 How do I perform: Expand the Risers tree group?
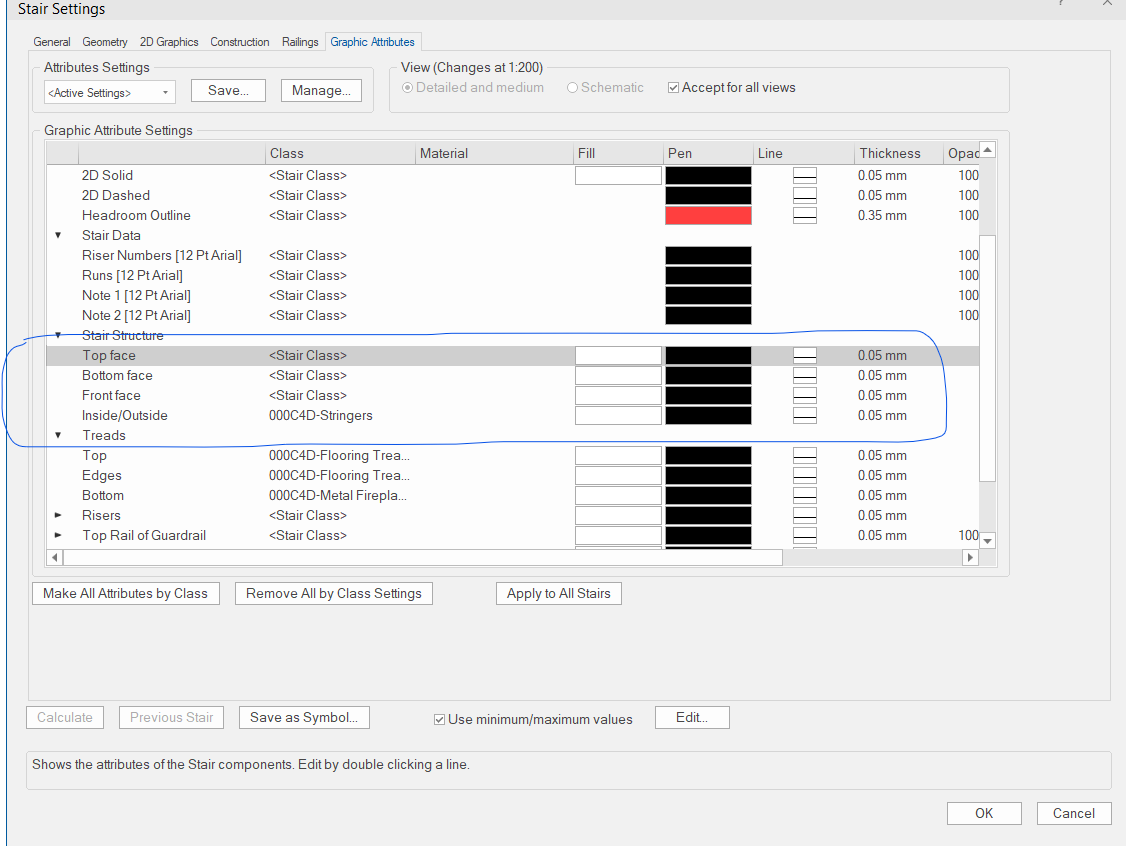click(x=58, y=515)
